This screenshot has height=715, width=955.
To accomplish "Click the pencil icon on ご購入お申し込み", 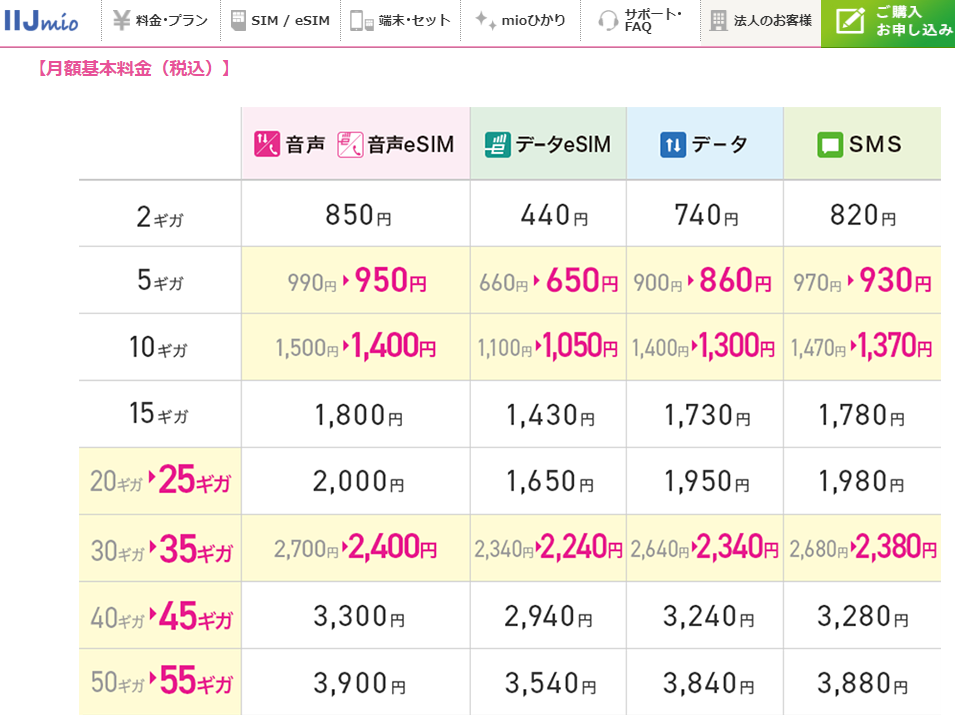I will pyautogui.click(x=850, y=21).
